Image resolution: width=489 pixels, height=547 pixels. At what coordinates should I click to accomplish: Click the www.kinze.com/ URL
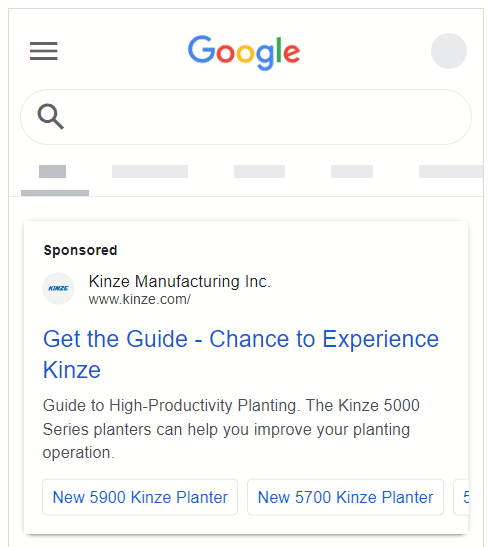click(140, 299)
